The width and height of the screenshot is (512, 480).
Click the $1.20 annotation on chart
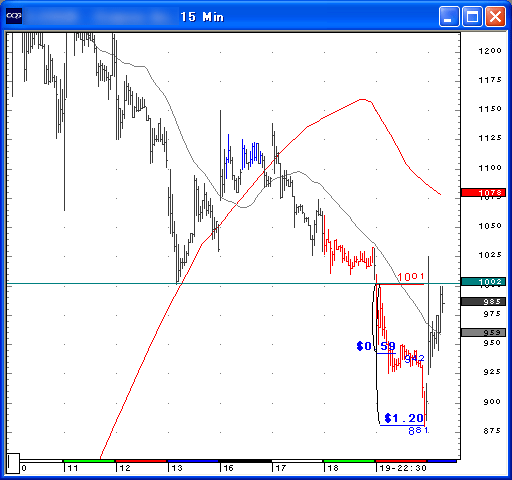point(404,418)
